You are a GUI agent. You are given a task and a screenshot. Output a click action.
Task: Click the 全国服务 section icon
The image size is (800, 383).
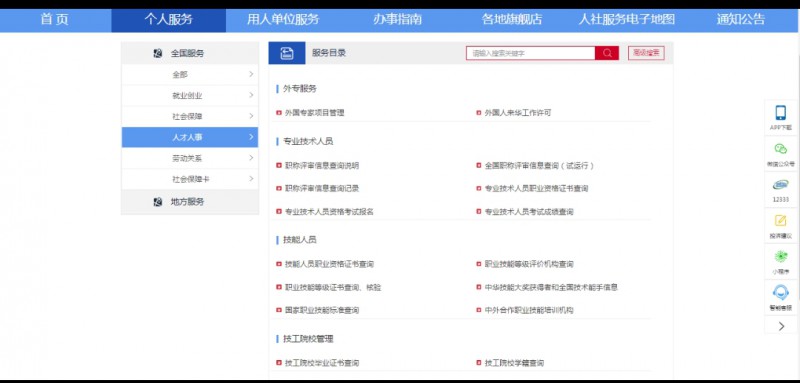pos(158,53)
